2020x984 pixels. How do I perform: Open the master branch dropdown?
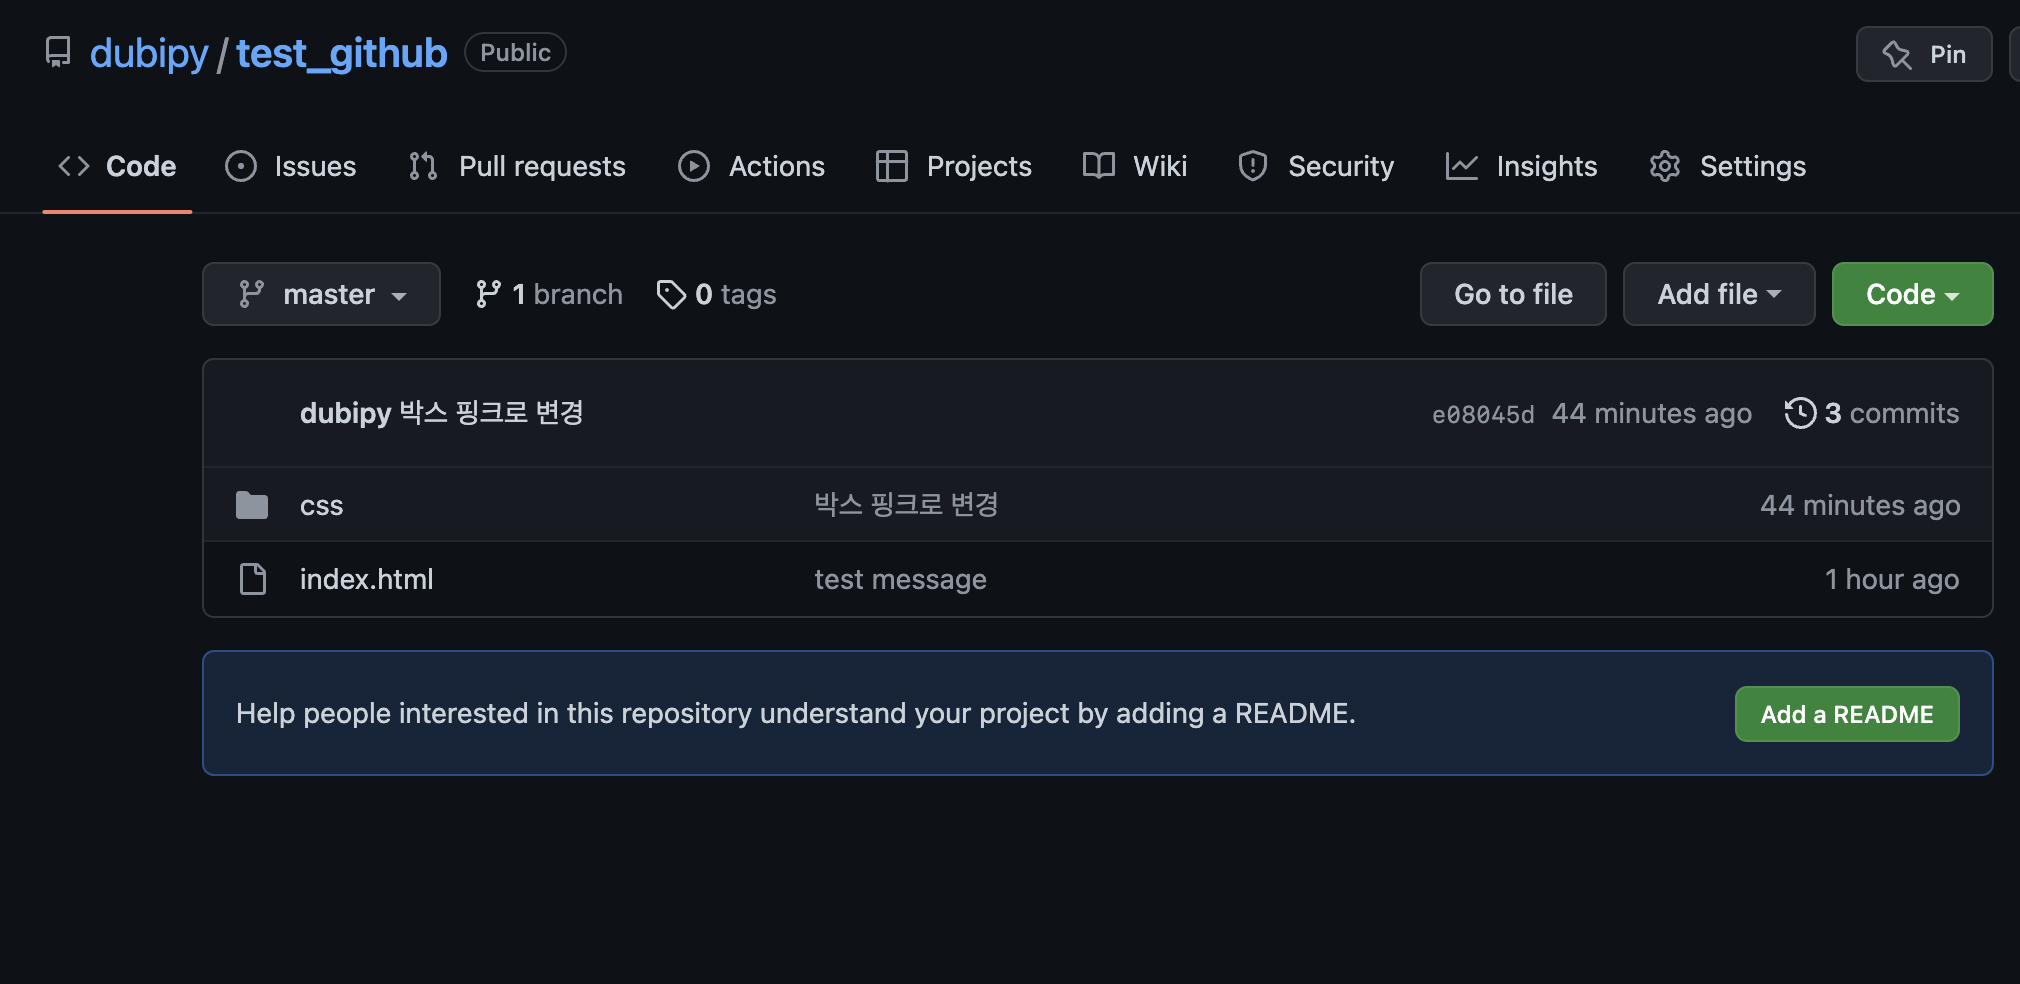321,294
